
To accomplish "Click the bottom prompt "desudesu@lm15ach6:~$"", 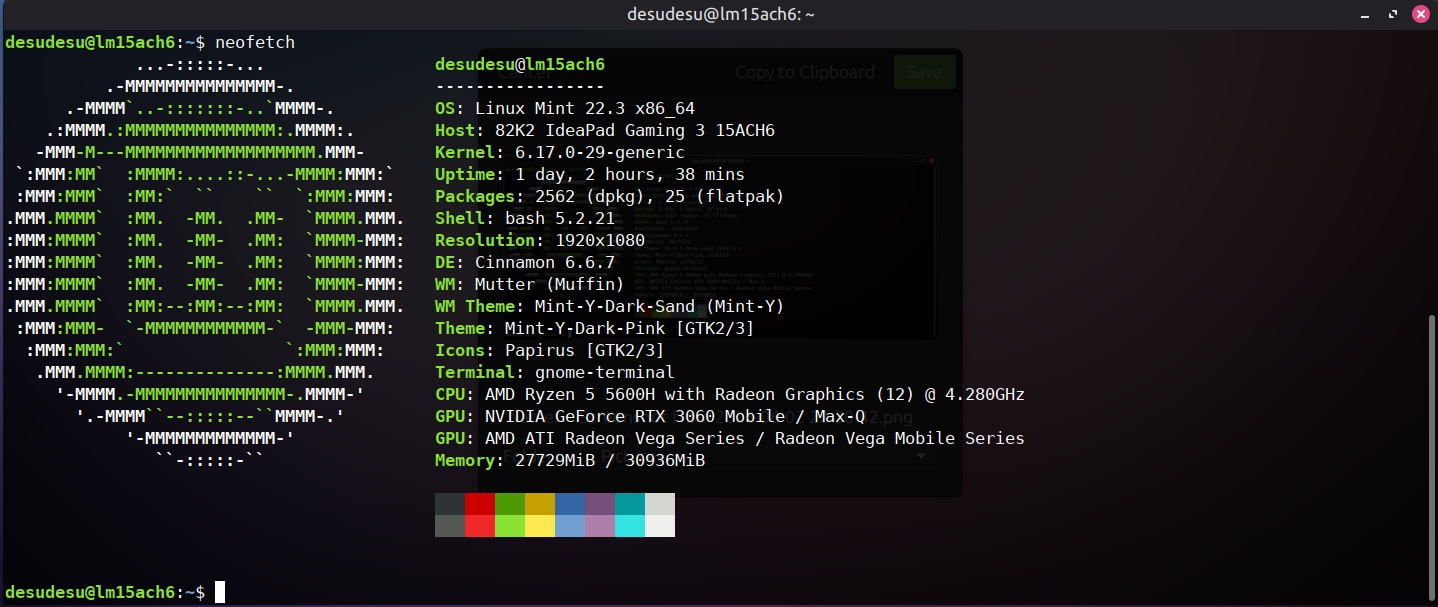I will click(x=105, y=592).
